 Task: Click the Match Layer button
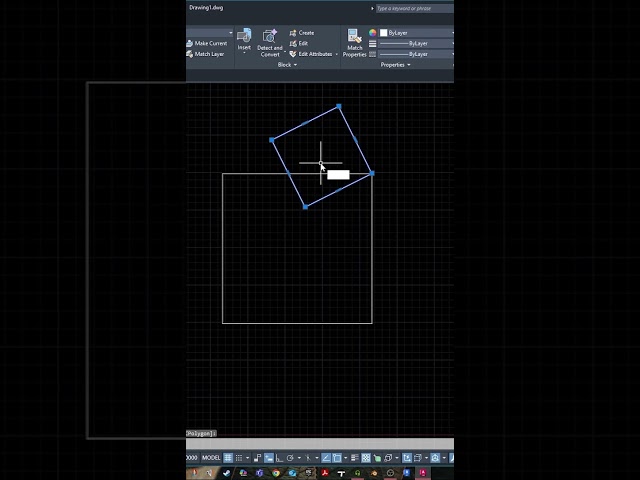205,54
